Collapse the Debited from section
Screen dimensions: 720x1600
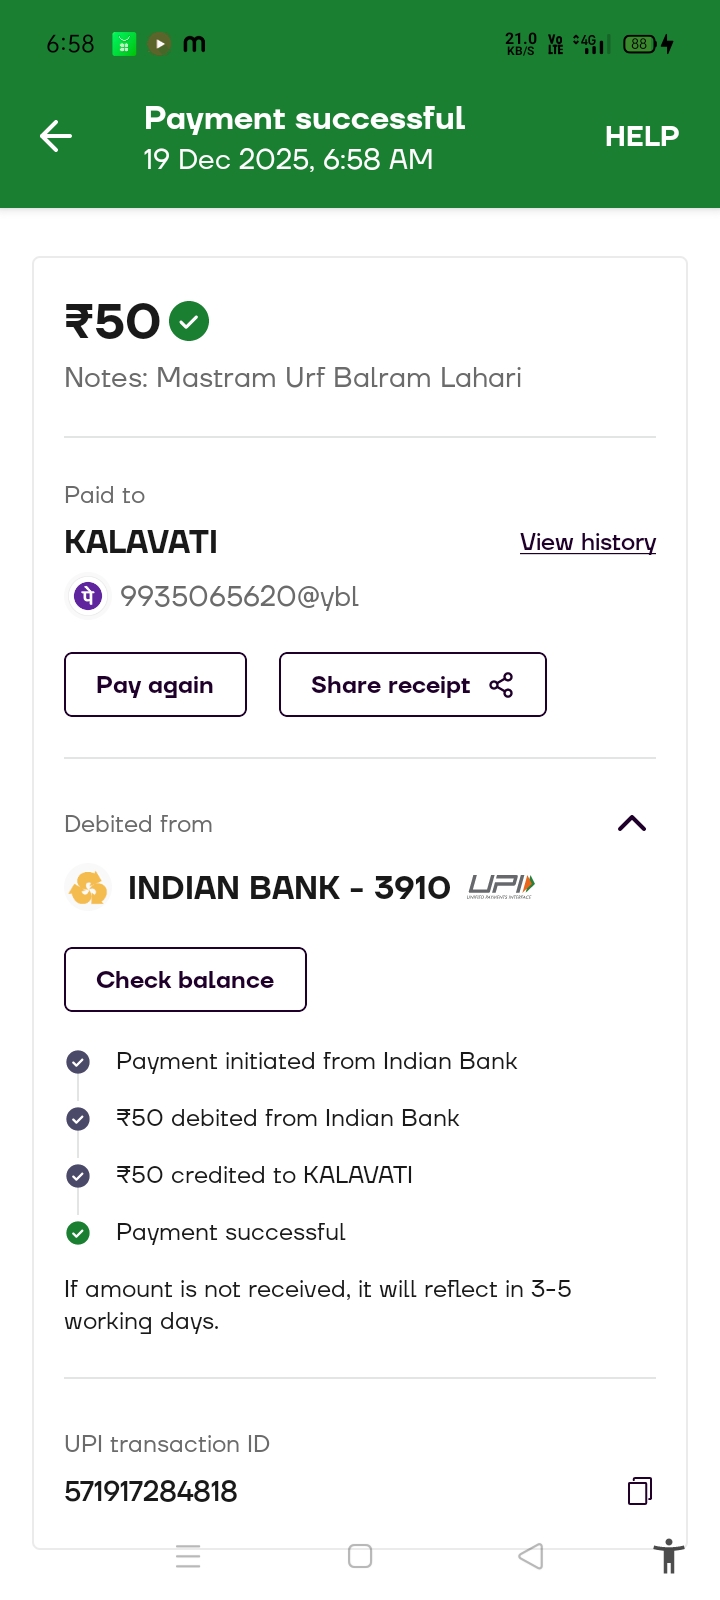point(632,823)
